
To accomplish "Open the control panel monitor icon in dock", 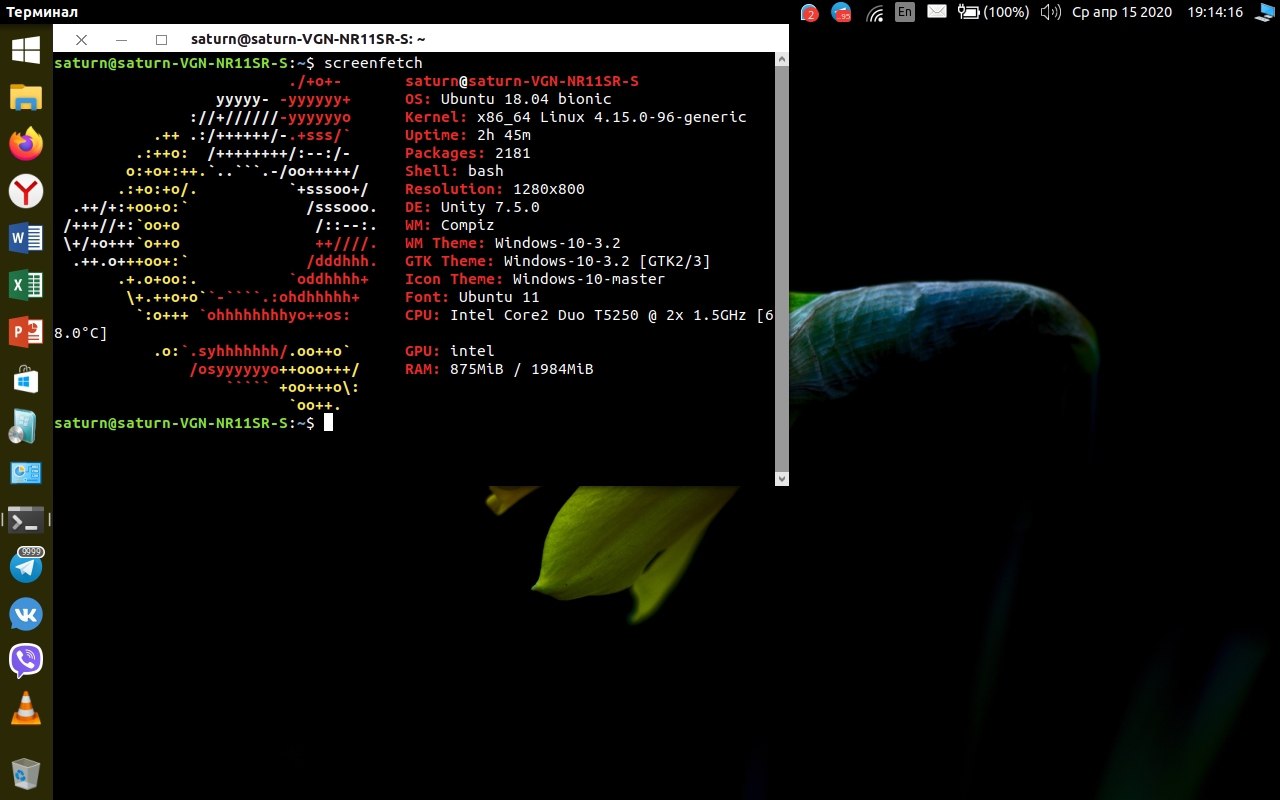I will (x=26, y=473).
